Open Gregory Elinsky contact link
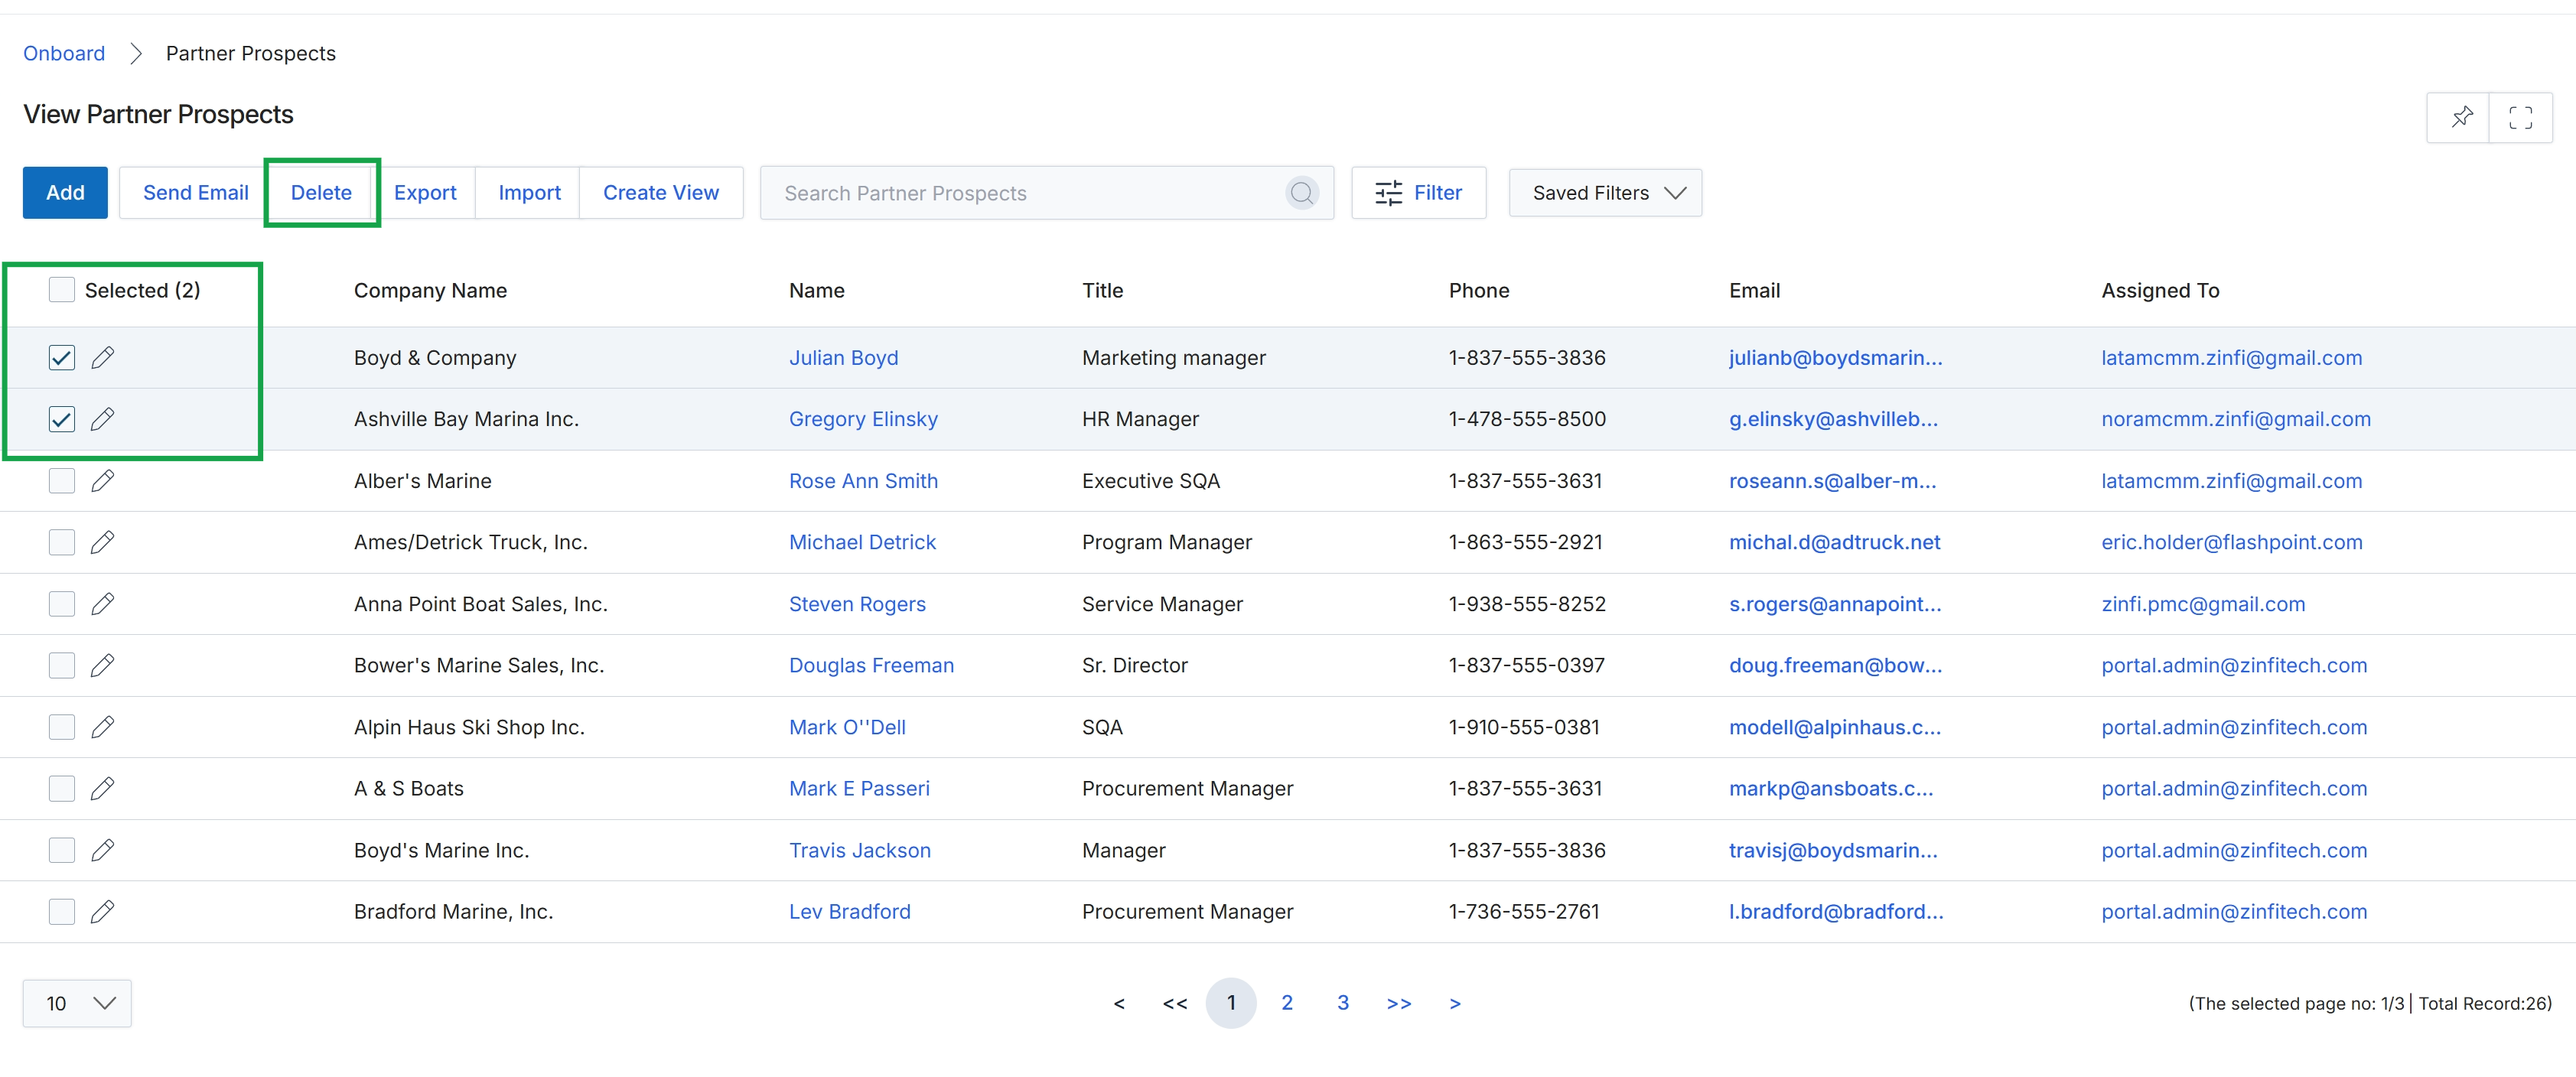The width and height of the screenshot is (2576, 1077). (863, 419)
